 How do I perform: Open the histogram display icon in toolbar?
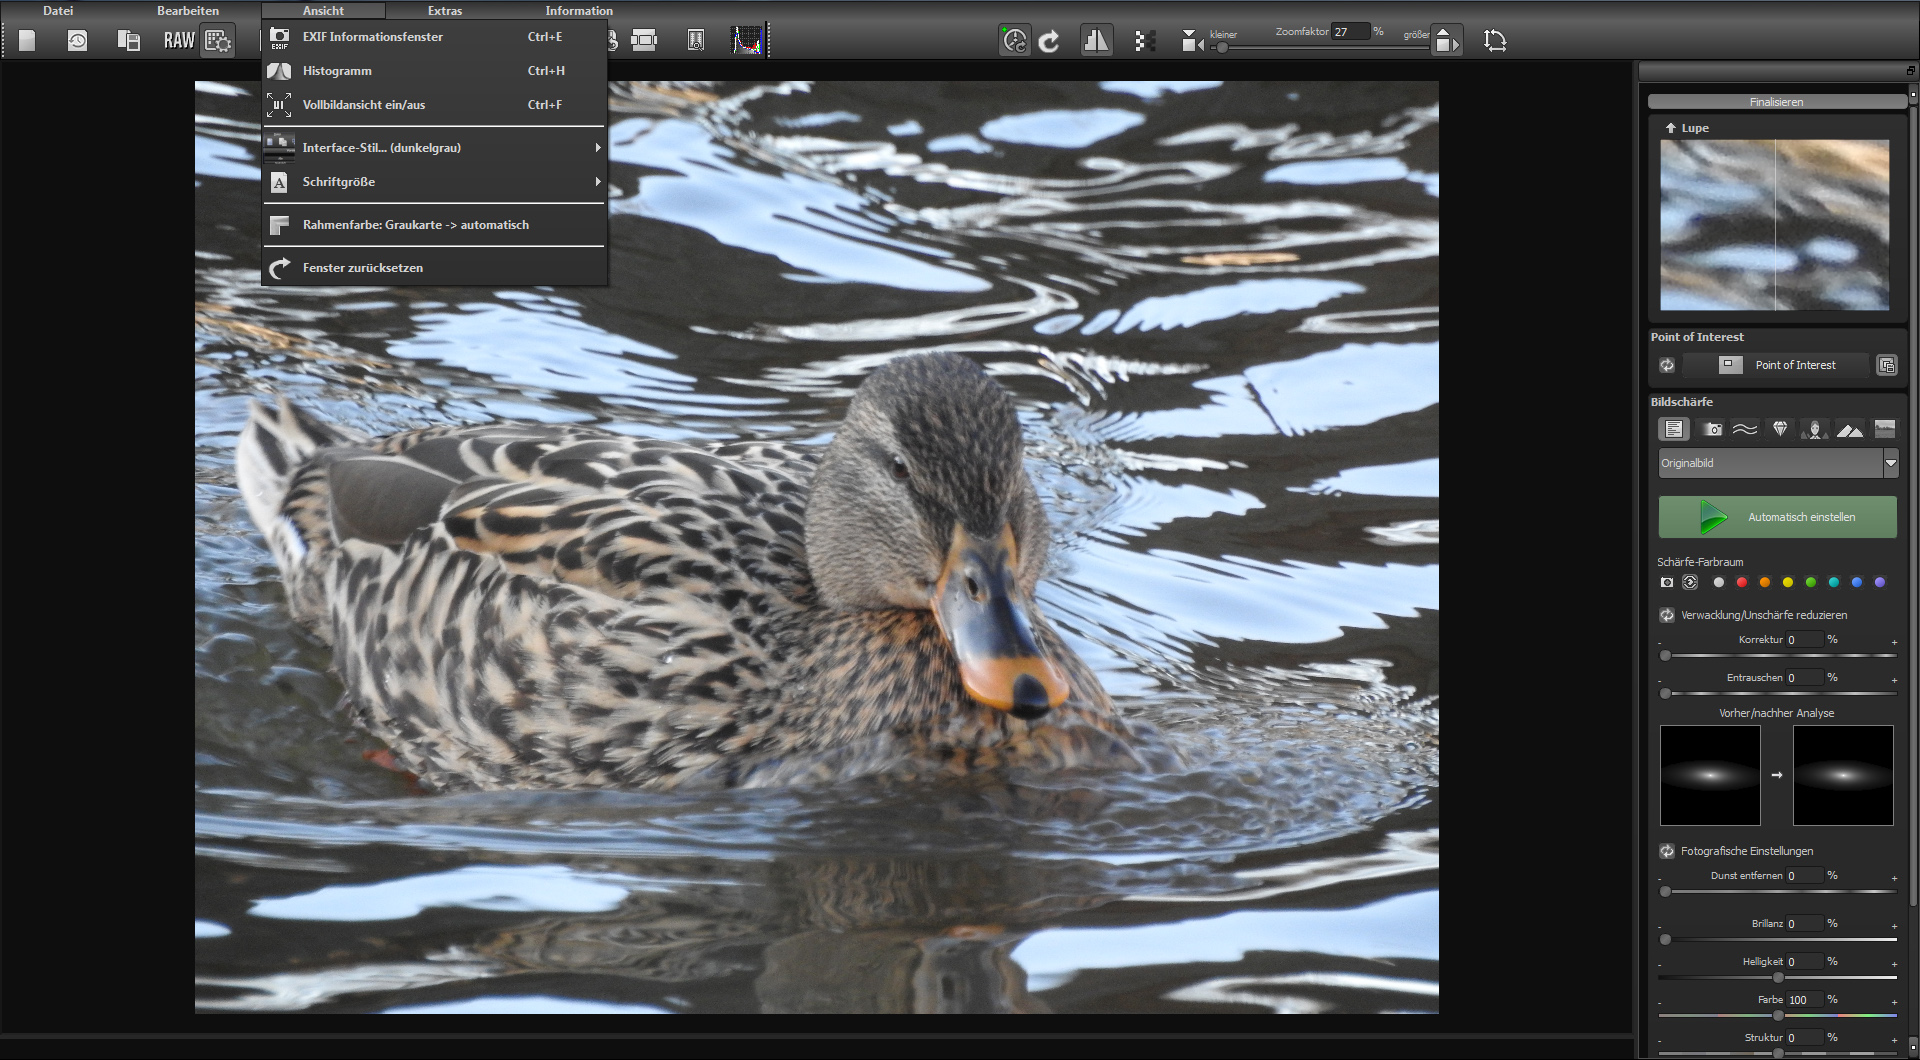tap(746, 40)
